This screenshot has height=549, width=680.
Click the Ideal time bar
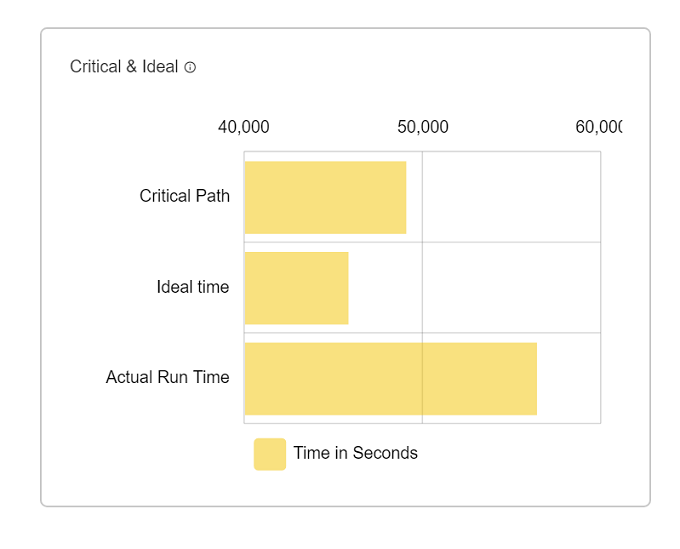pyautogui.click(x=297, y=288)
